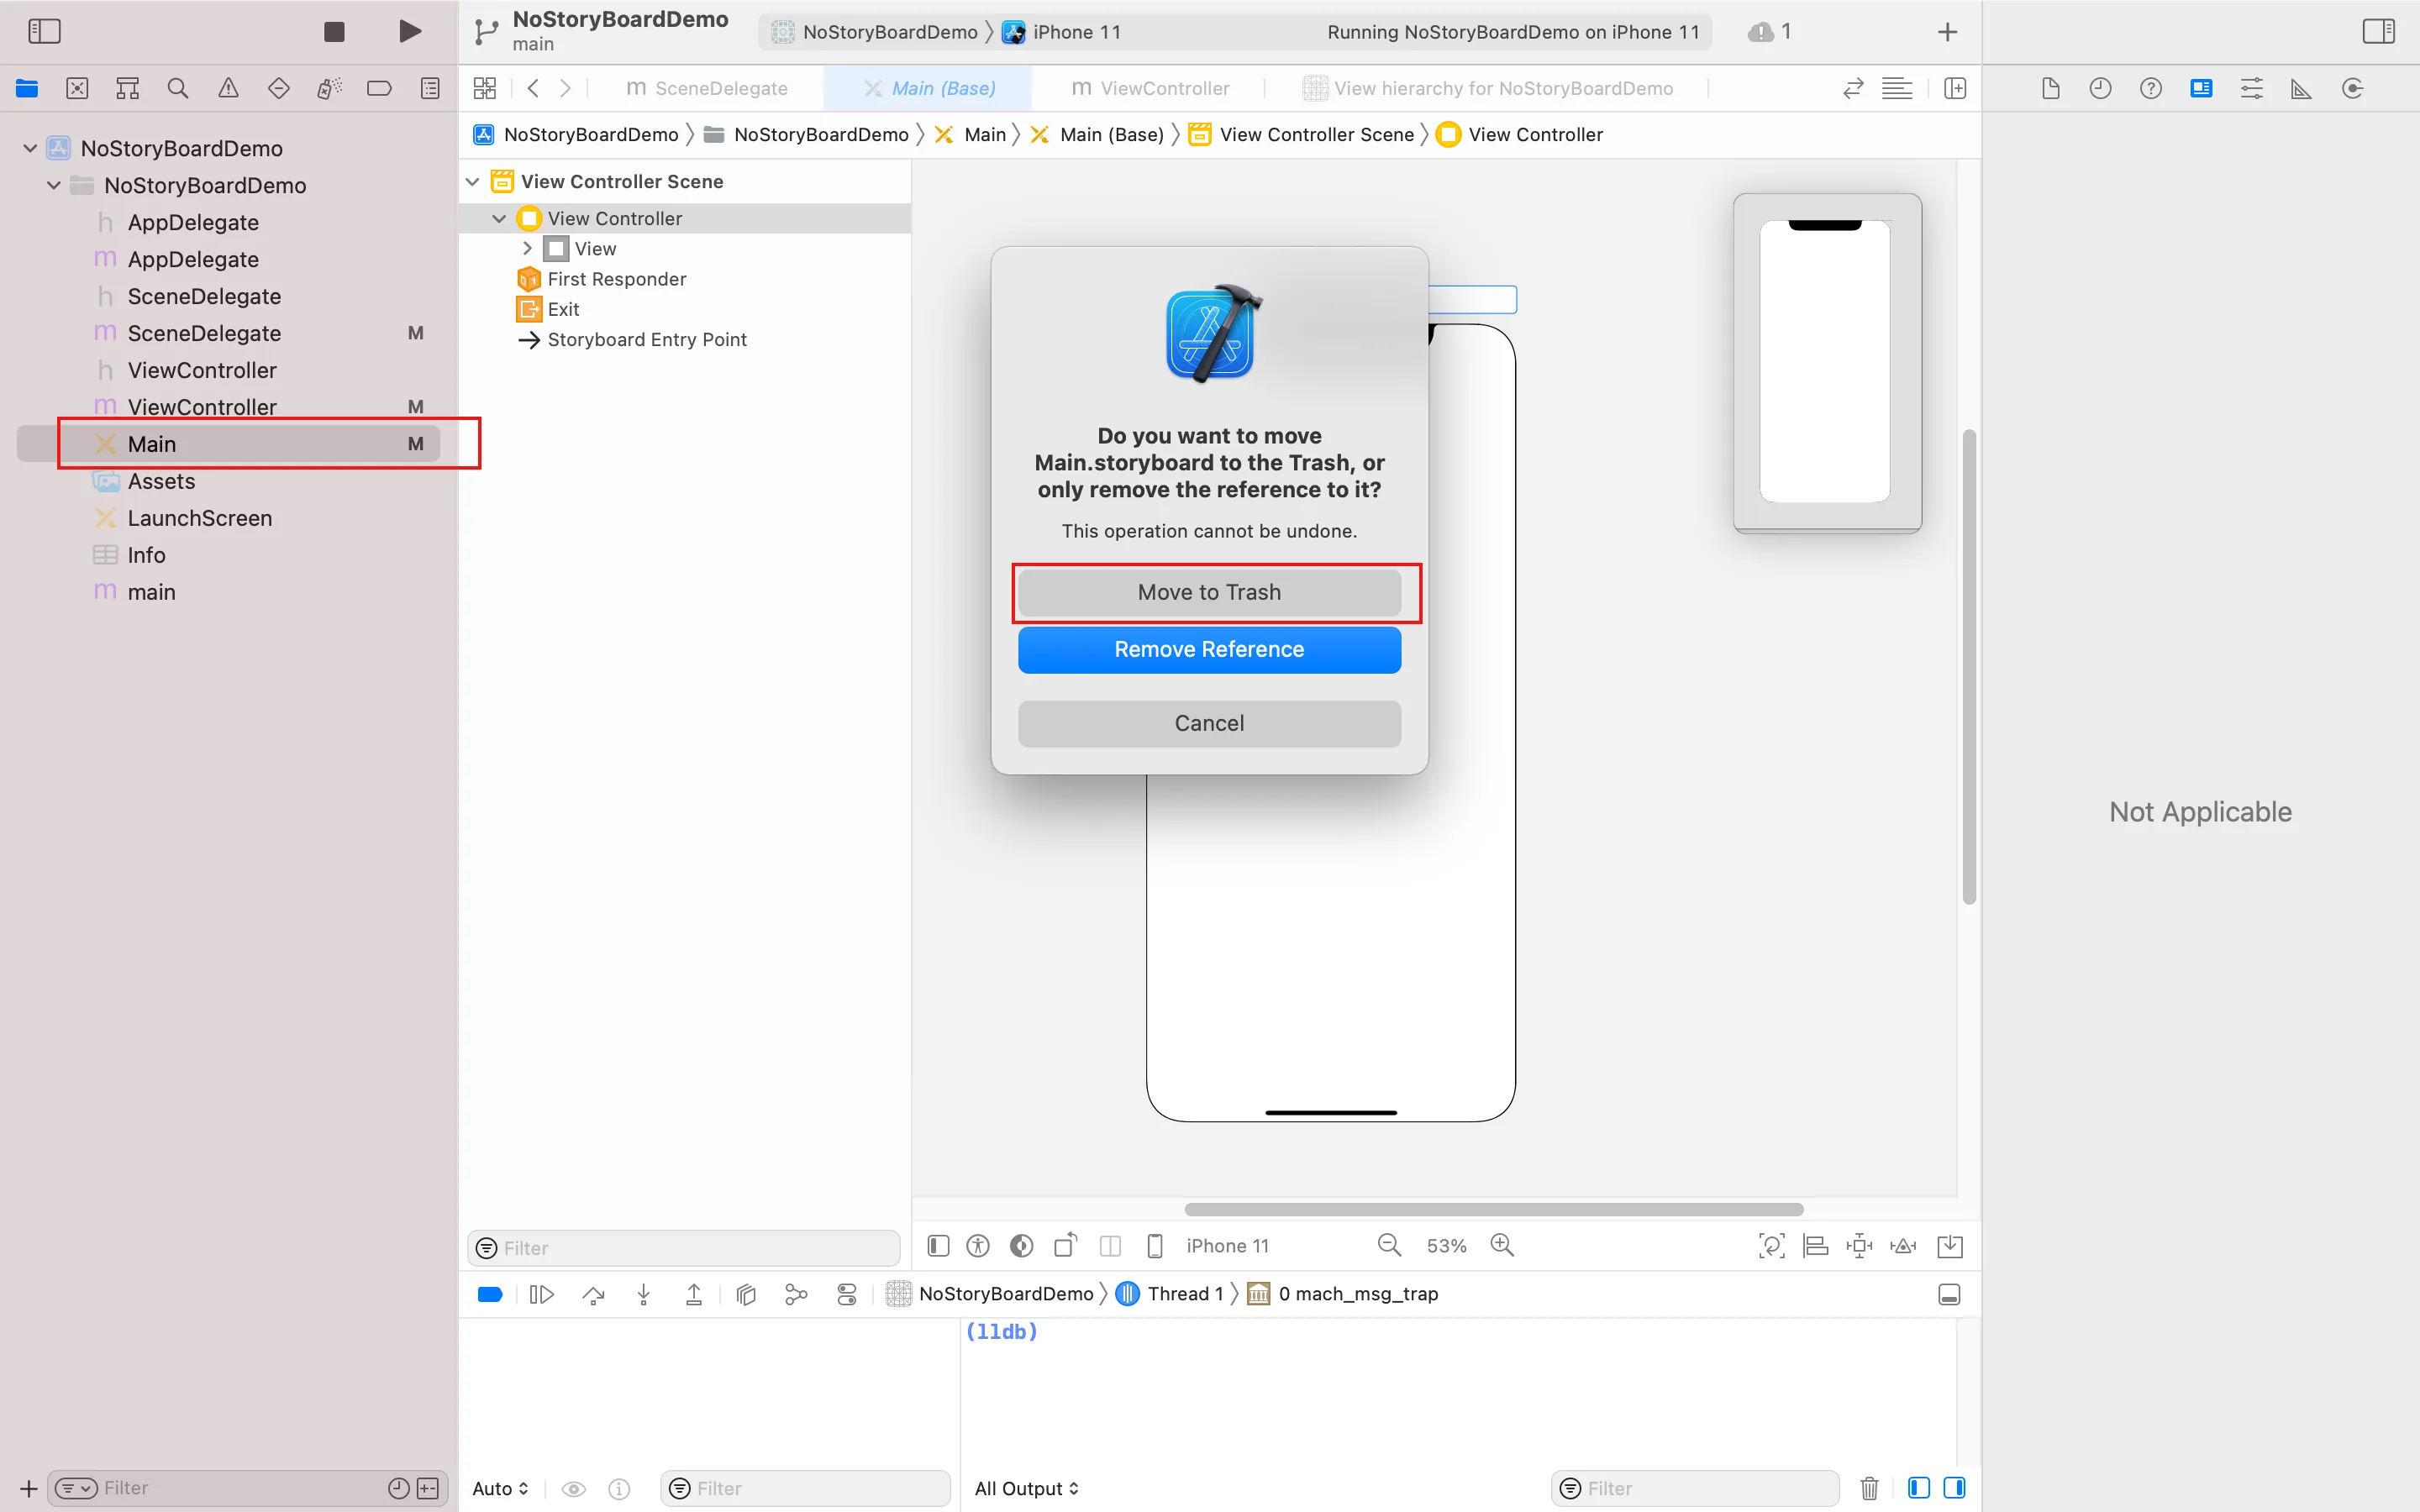Collapse View Controller disclosure in outline
Viewport: 2420px width, 1512px height.
point(499,218)
